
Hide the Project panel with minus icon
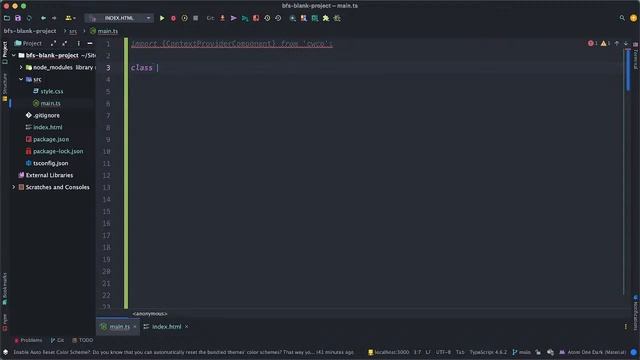90,43
